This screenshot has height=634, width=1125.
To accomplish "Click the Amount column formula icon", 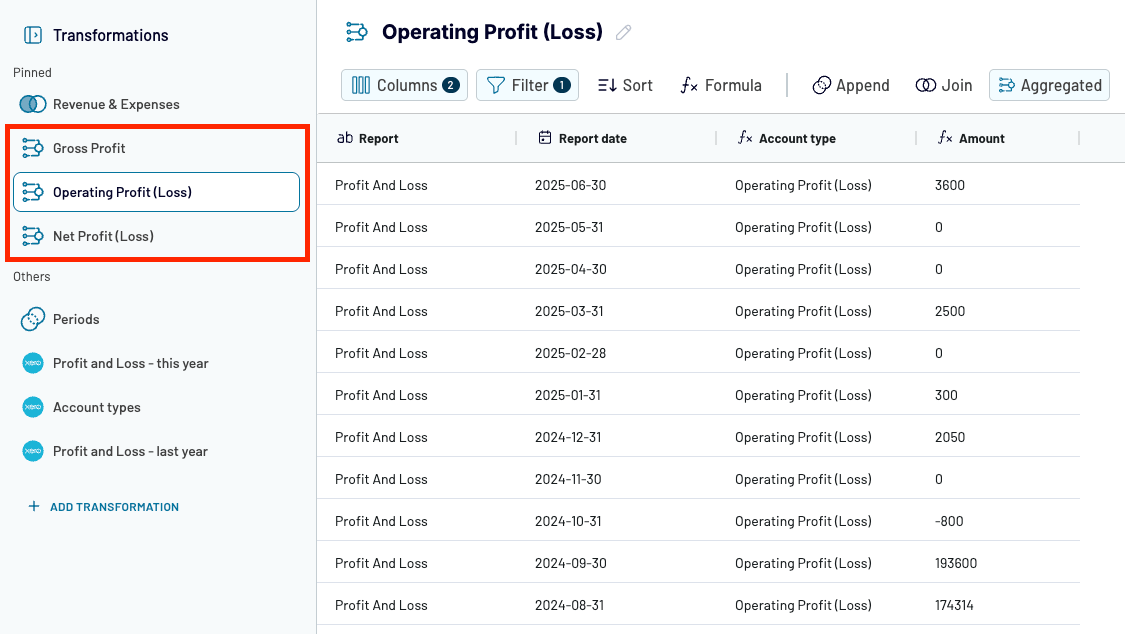I will click(945, 138).
